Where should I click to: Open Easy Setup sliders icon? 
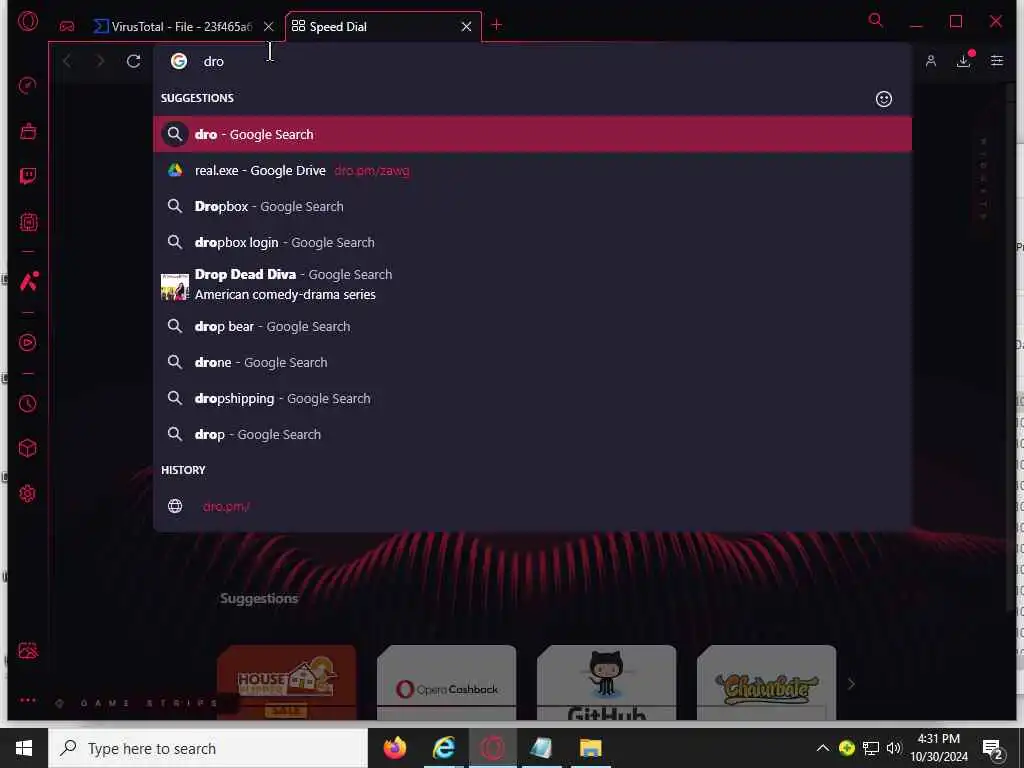pyautogui.click(x=997, y=61)
